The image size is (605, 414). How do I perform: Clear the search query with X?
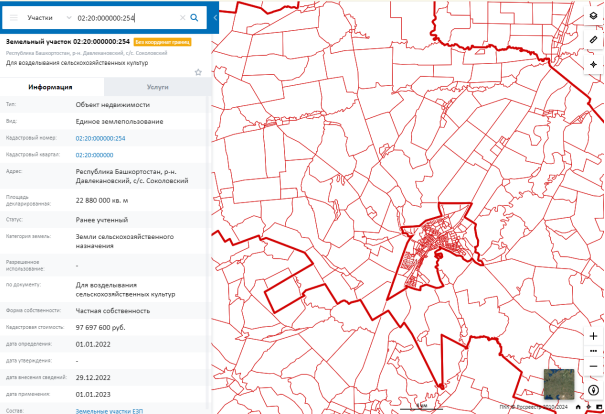(182, 18)
